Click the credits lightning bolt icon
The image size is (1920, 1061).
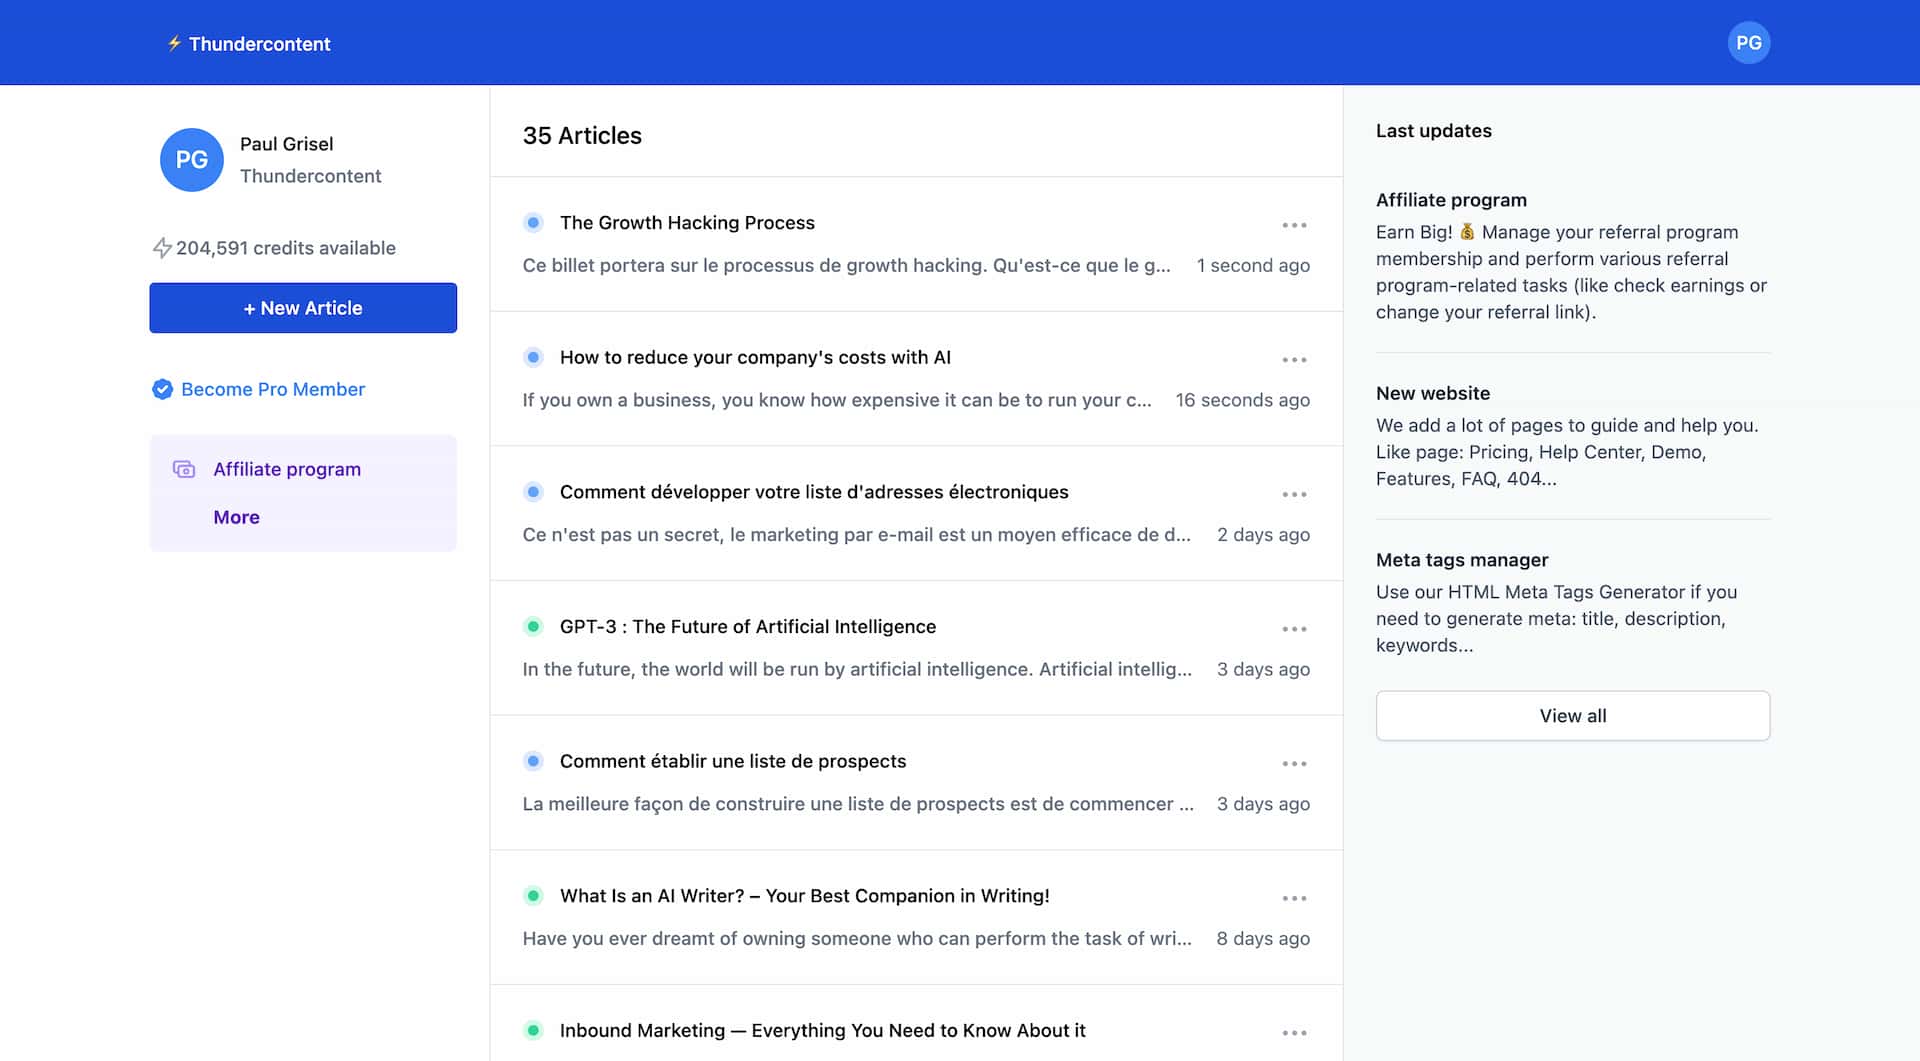pyautogui.click(x=162, y=248)
